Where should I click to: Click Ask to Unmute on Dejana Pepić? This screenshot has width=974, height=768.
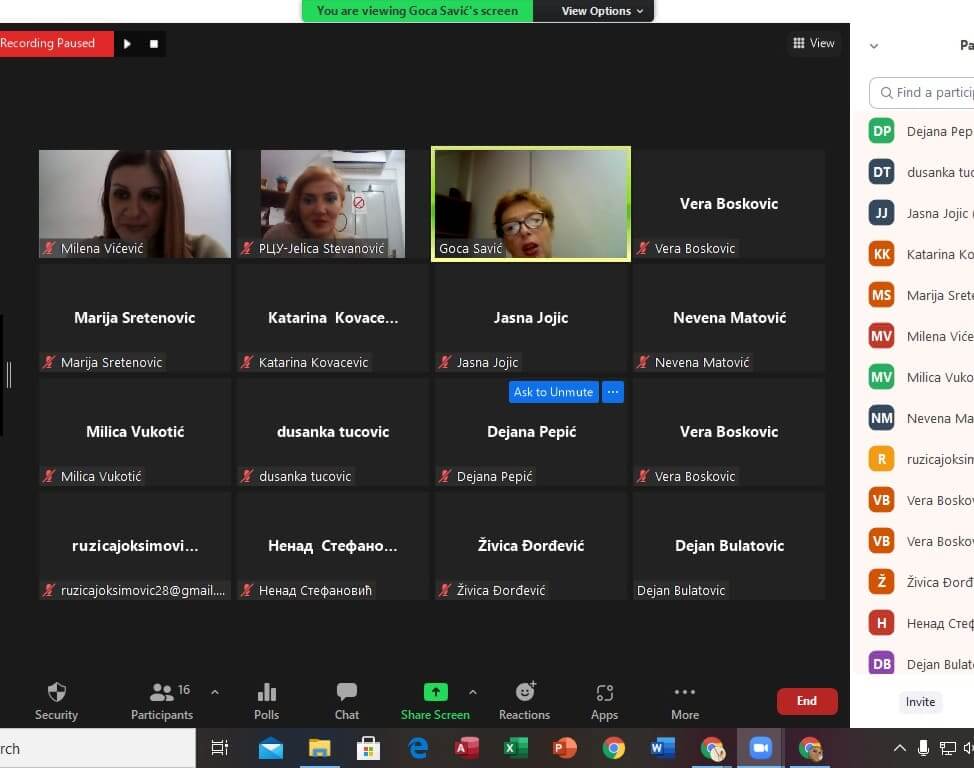tap(553, 392)
